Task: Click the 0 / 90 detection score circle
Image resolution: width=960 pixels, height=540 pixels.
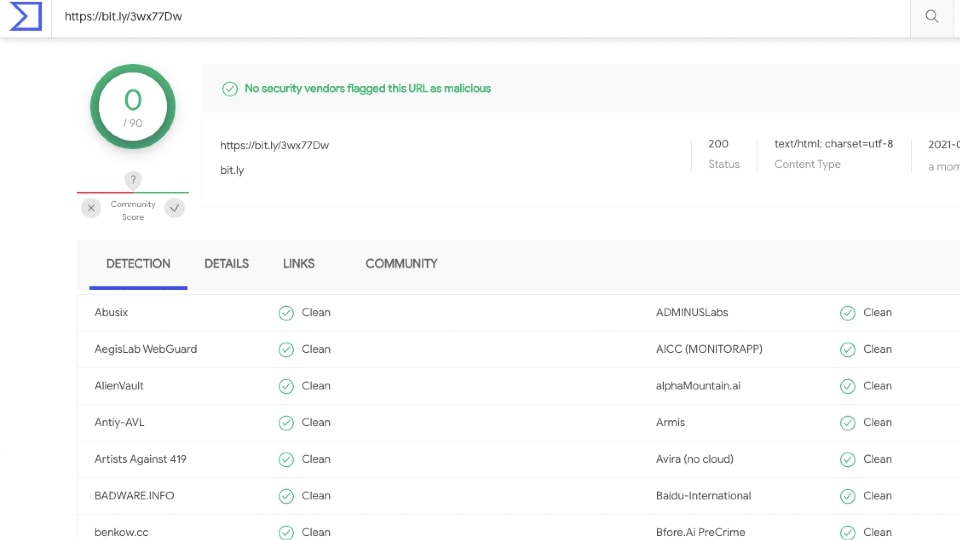Action: [133, 107]
